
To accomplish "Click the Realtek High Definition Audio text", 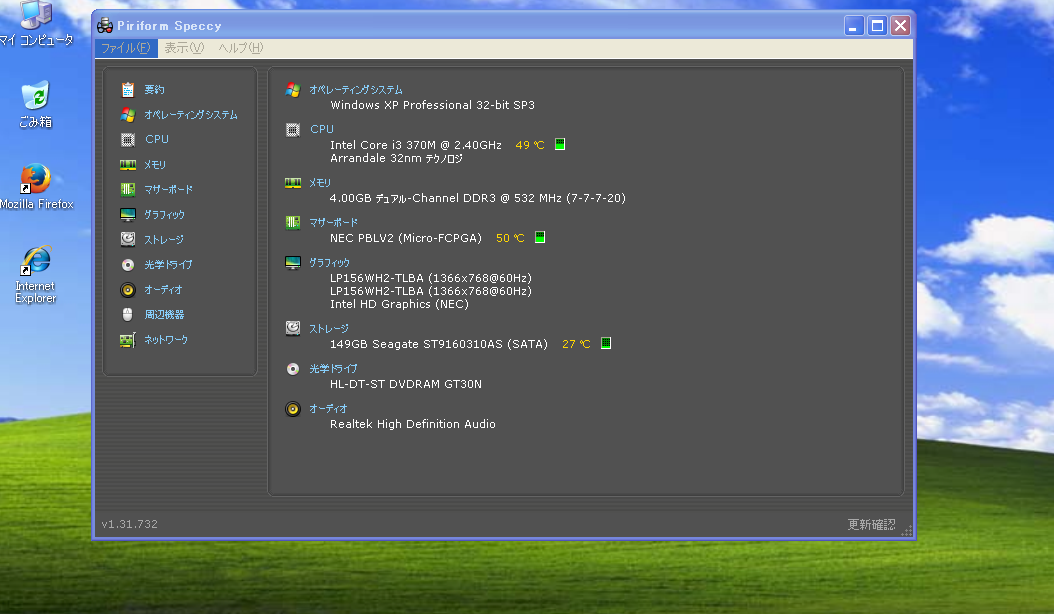I will 413,424.
